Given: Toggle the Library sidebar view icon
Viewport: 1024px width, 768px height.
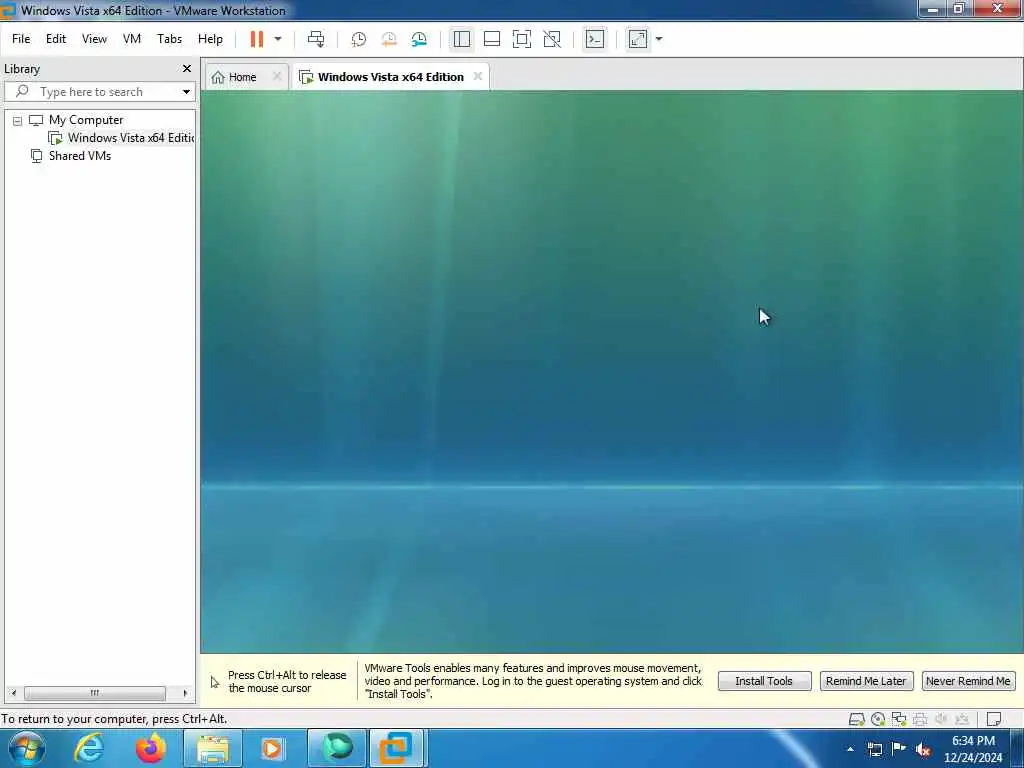Looking at the screenshot, I should coord(462,39).
